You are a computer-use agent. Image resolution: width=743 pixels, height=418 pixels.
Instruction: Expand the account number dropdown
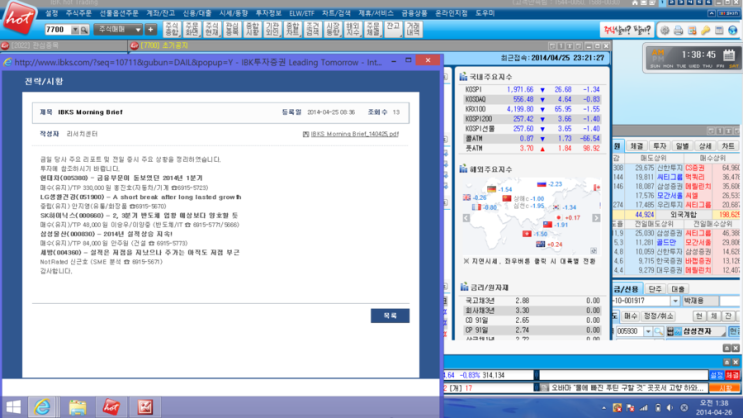pos(675,301)
